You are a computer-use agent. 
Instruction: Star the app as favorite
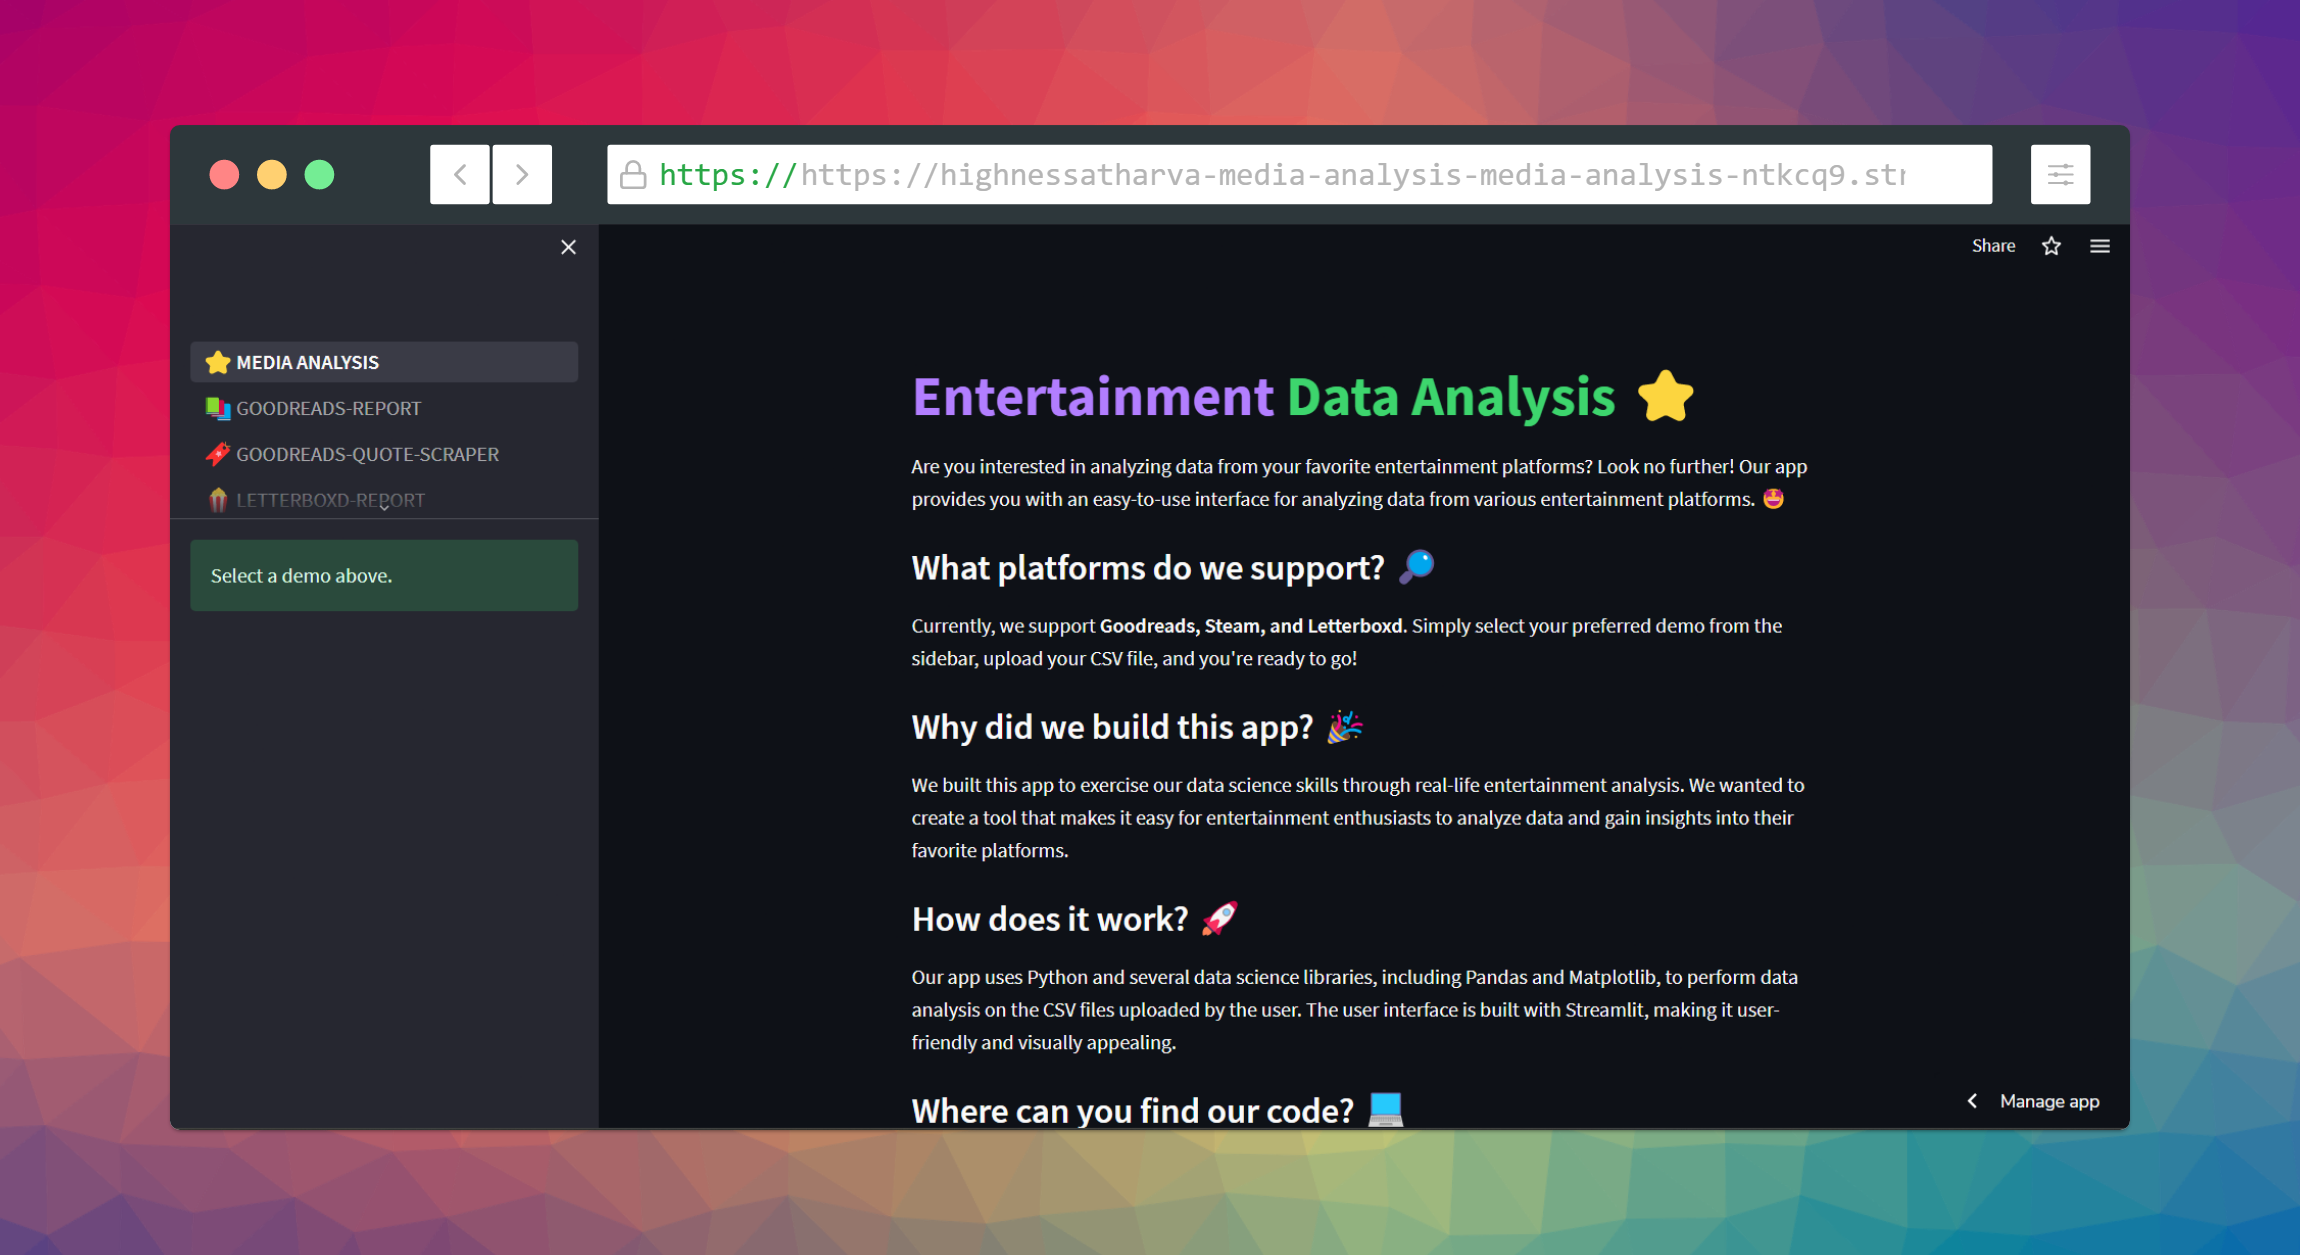(2051, 246)
